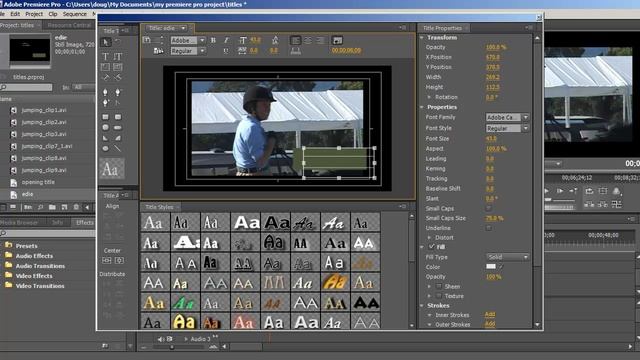Screen dimensions: 640x360
Task: Select the Wedge shape tool
Action: 105,138
